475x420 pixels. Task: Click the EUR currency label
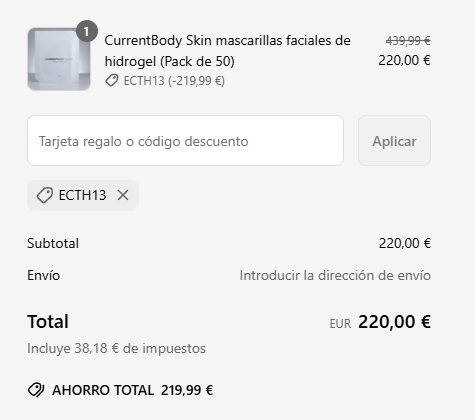coord(340,324)
